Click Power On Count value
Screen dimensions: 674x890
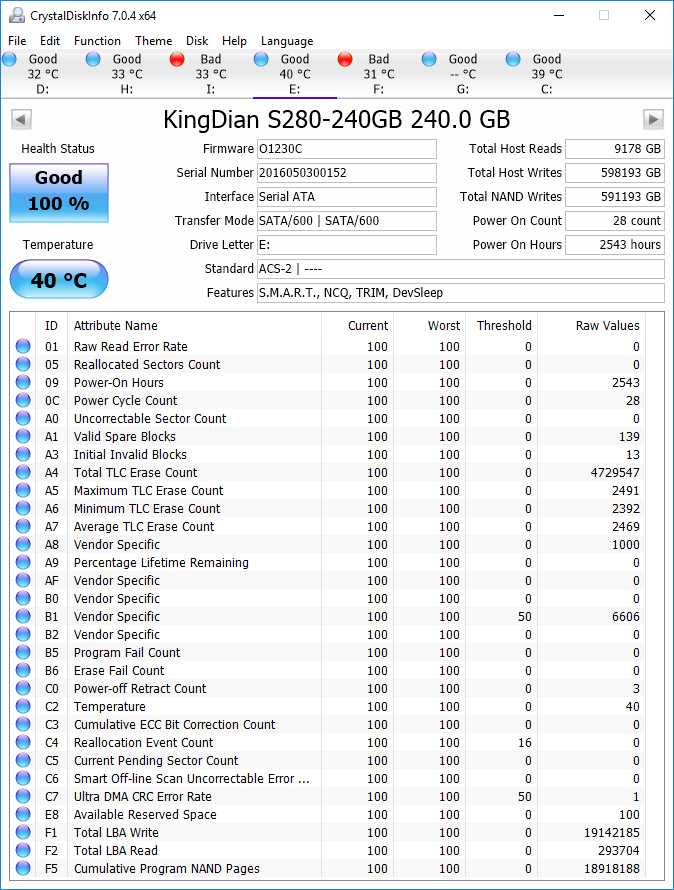[x=615, y=221]
